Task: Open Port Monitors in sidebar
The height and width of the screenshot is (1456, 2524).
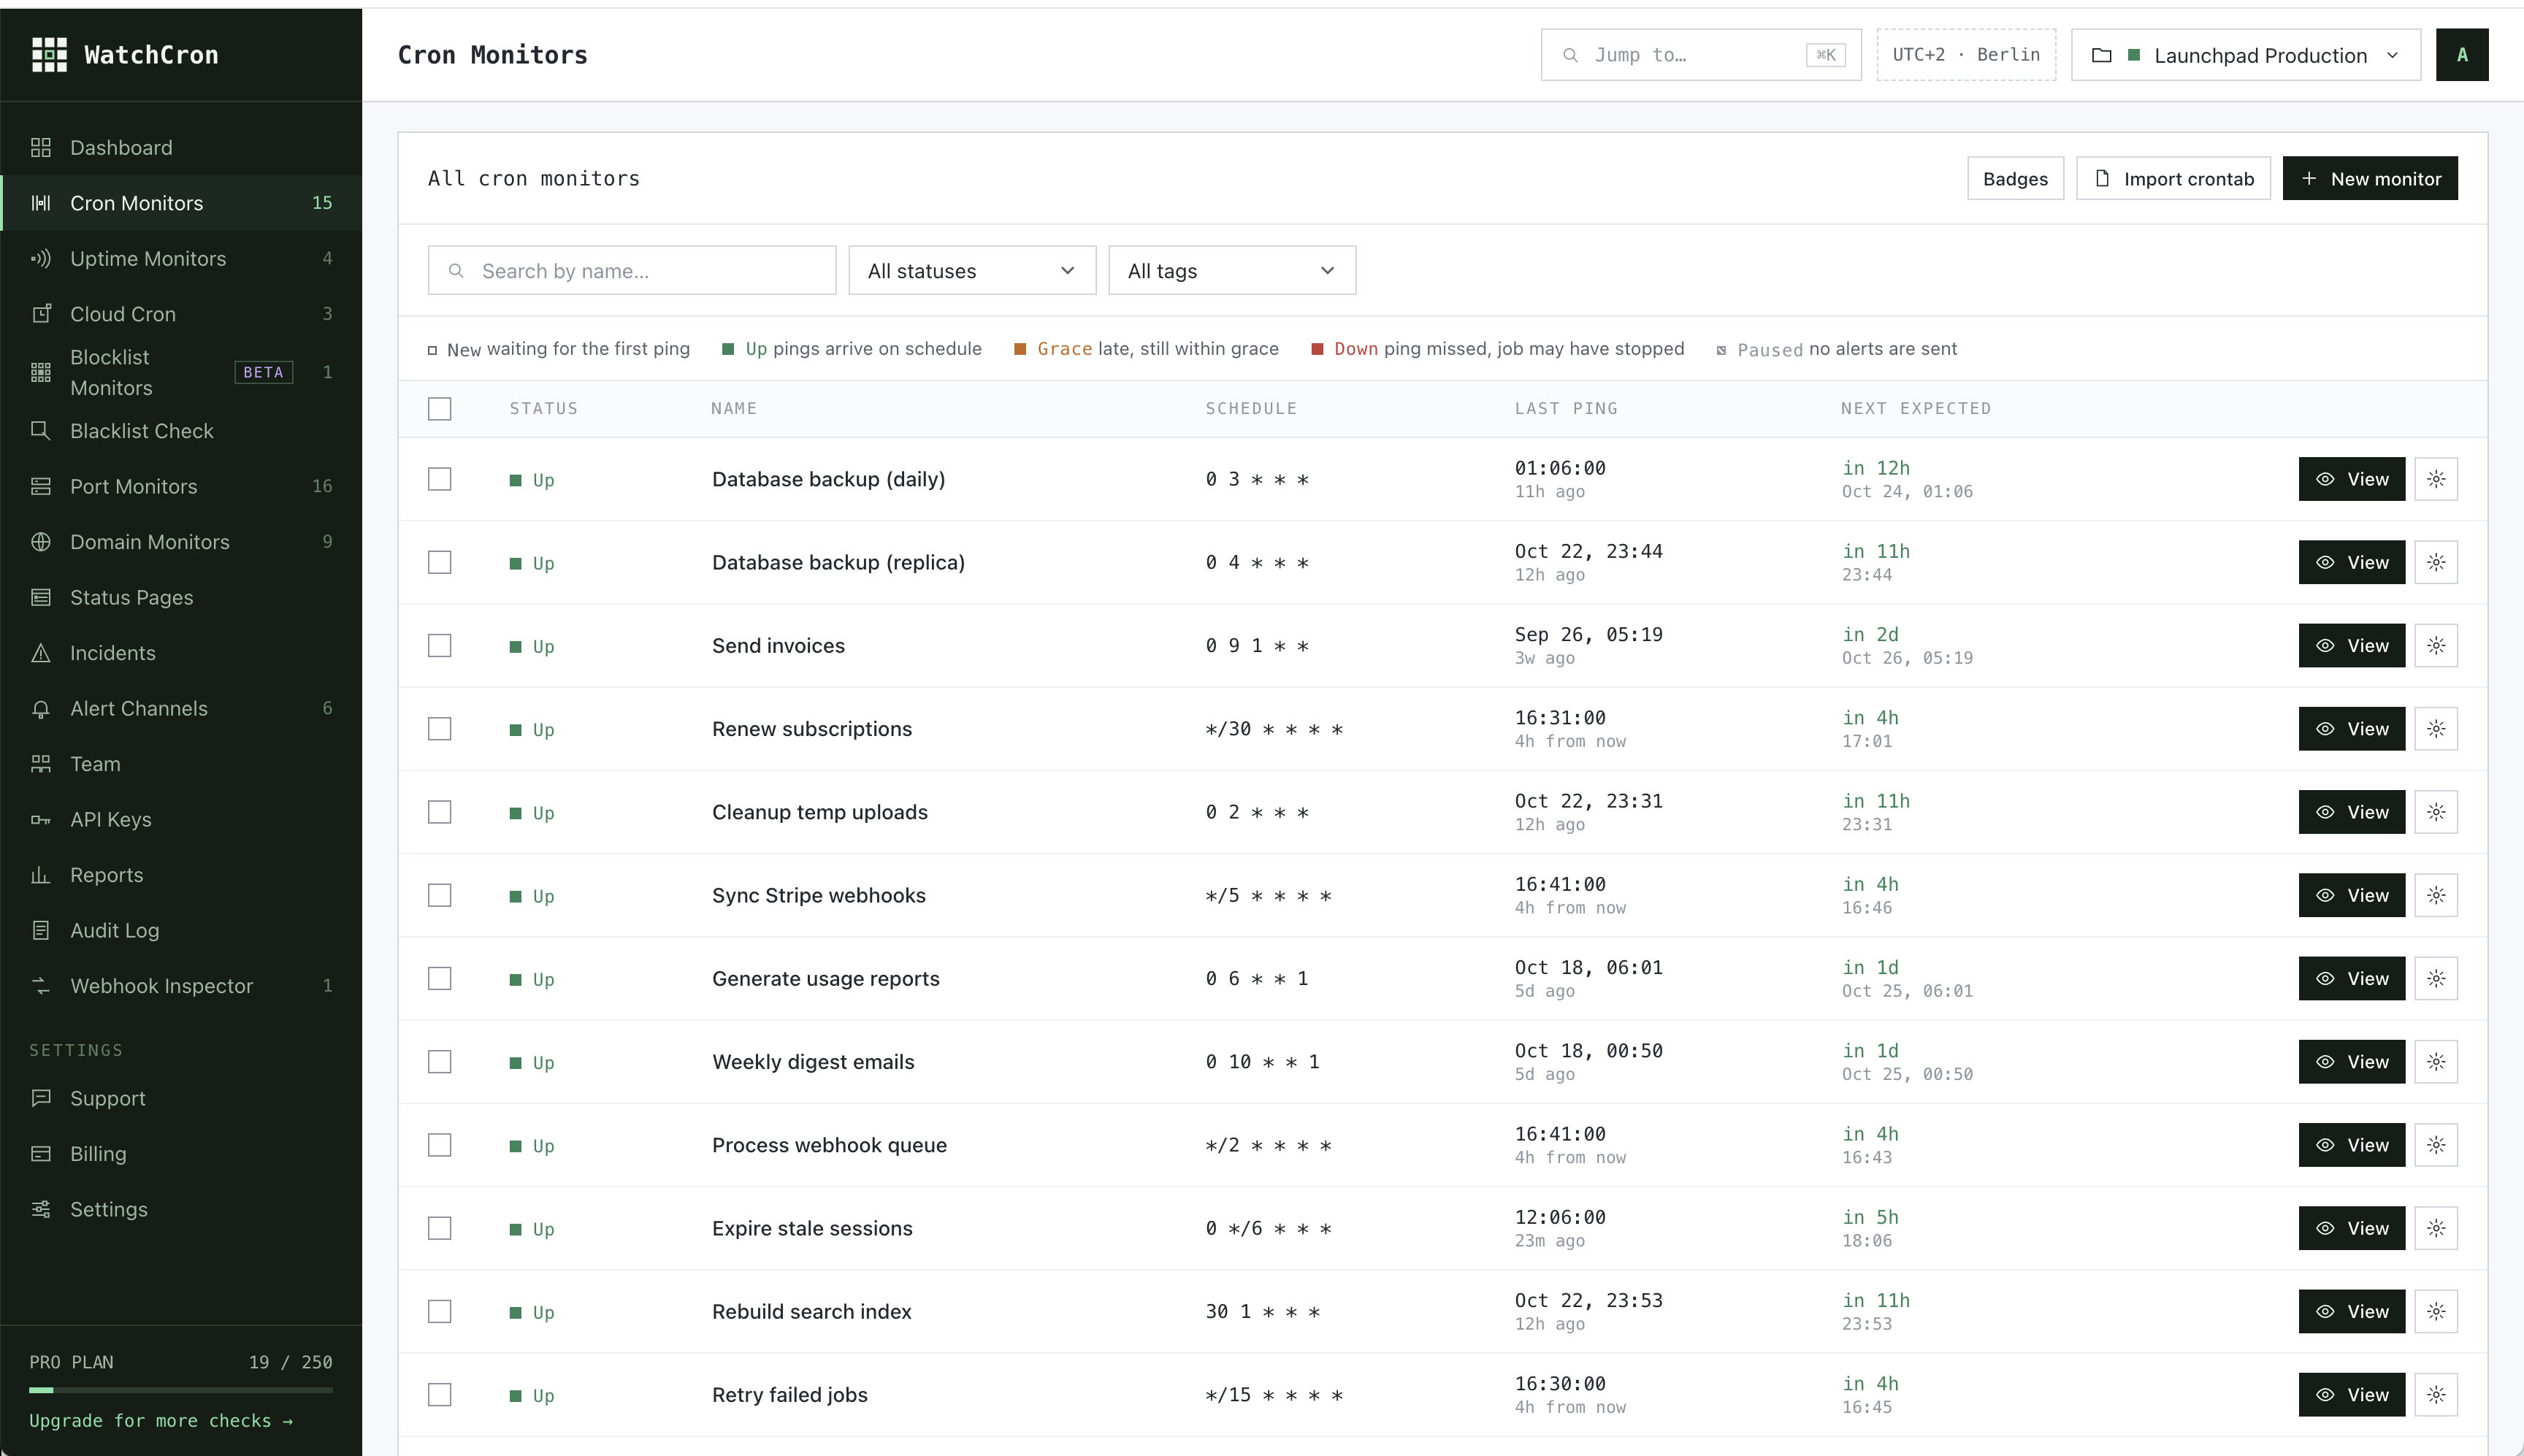Action: pyautogui.click(x=181, y=486)
